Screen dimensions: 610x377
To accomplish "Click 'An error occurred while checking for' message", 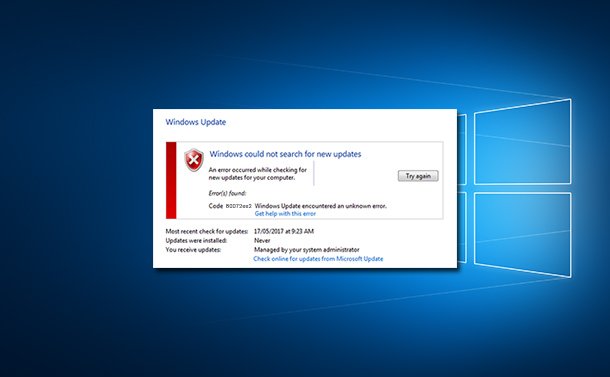I will [258, 170].
